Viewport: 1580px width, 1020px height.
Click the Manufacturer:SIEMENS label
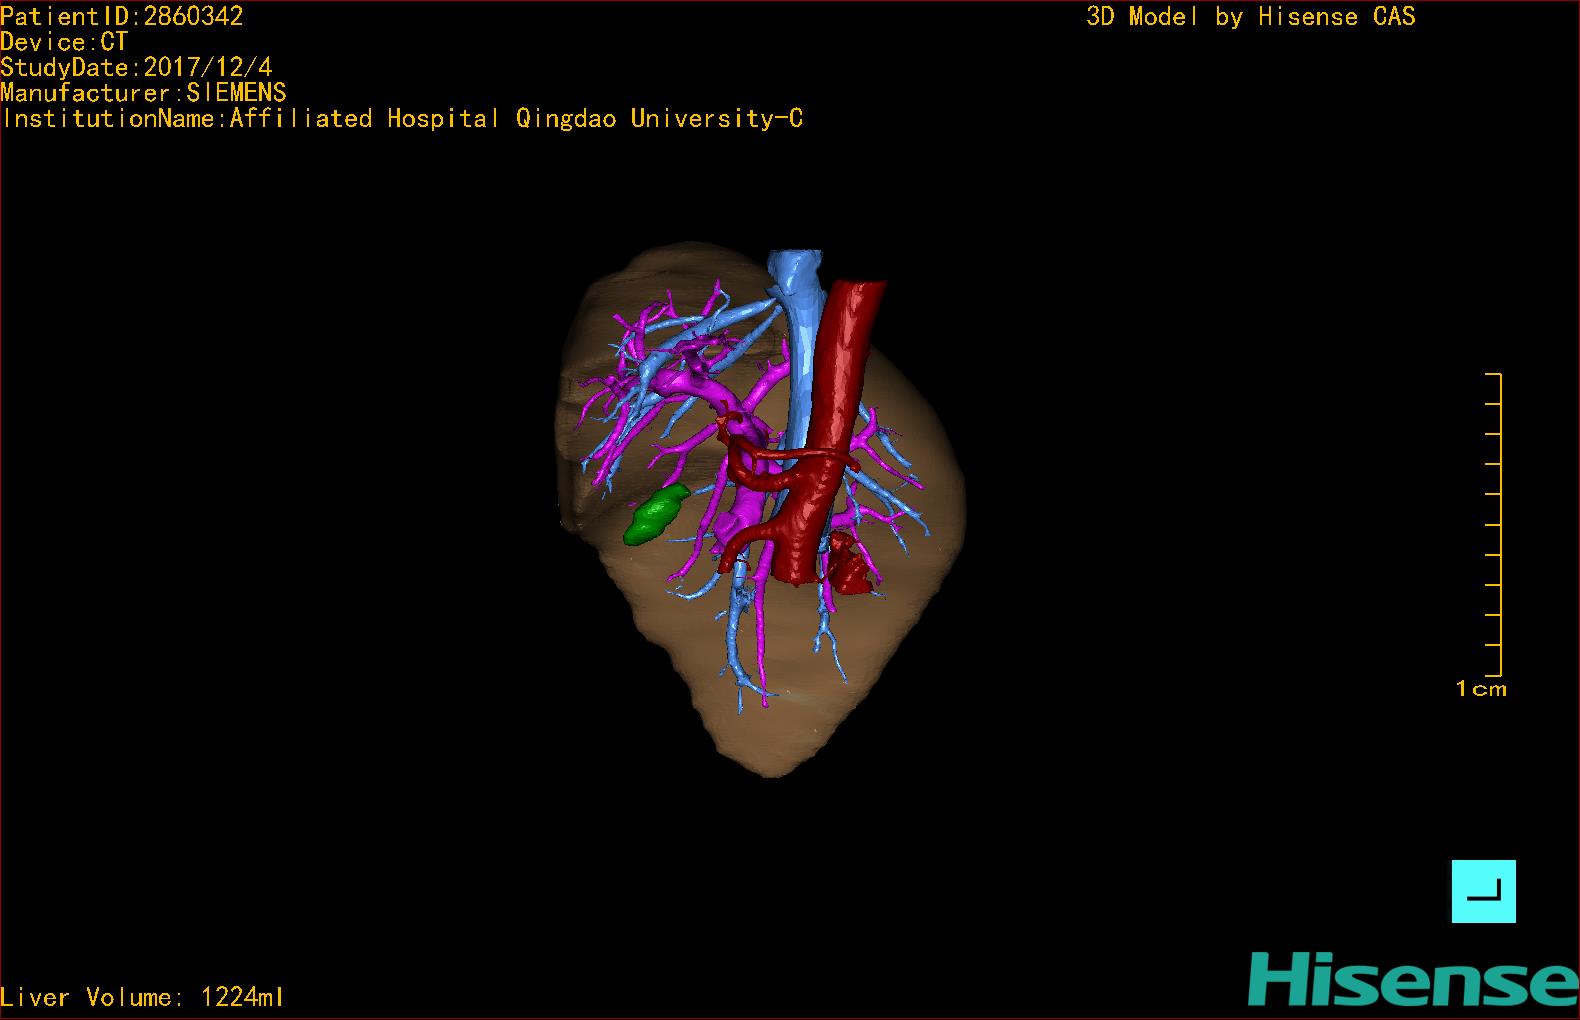coord(144,93)
